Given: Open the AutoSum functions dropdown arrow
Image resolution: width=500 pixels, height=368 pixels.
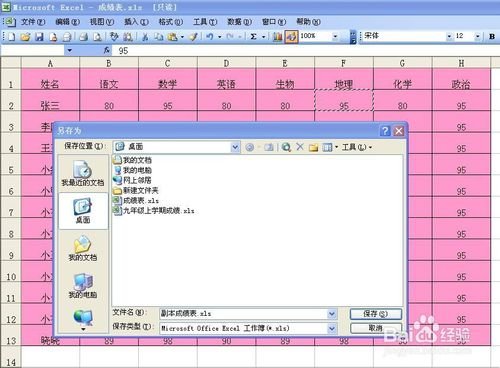Looking at the screenshot, I should pos(263,37).
